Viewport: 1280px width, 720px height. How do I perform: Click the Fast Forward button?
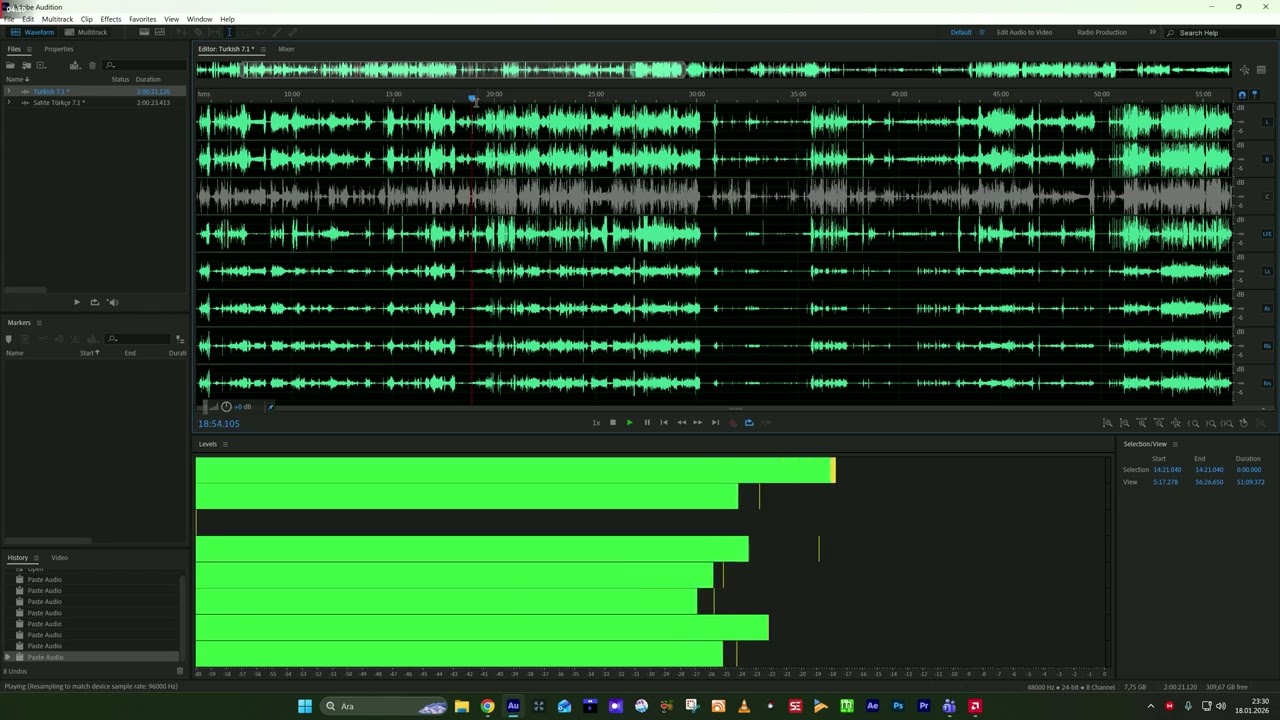click(698, 423)
